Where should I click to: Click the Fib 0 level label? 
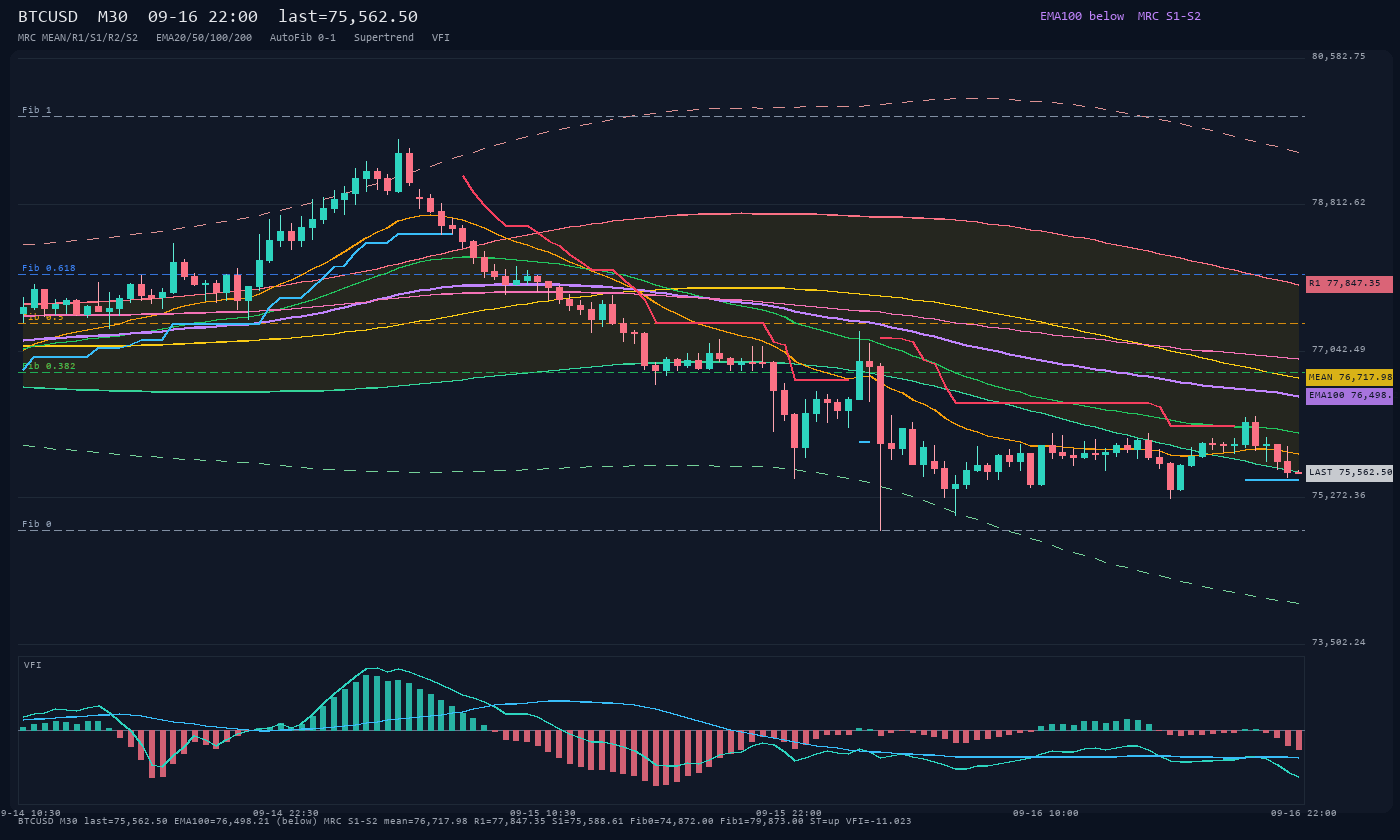(x=37, y=524)
